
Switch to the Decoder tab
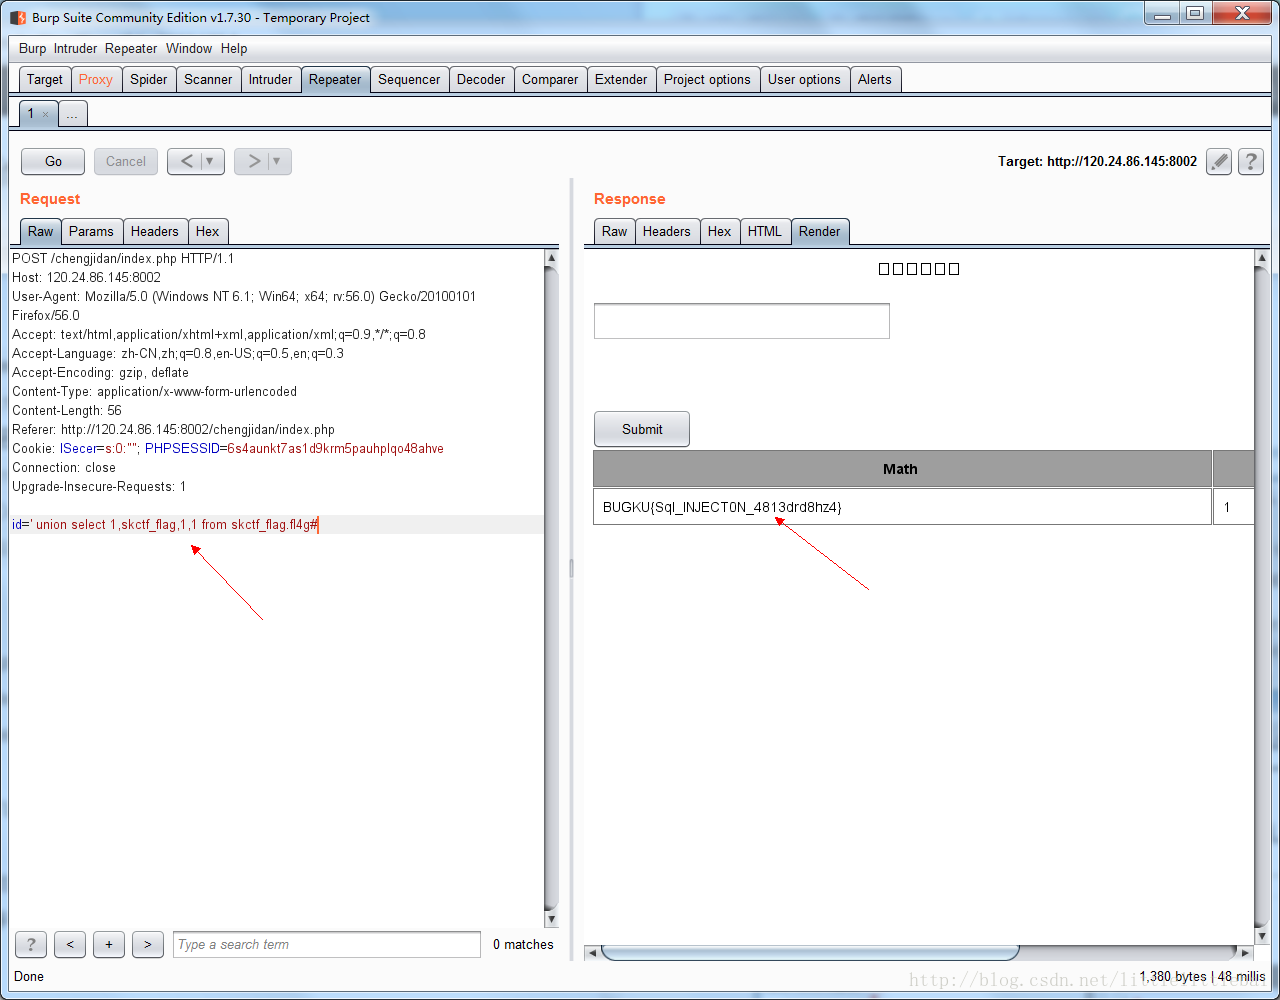[x=481, y=80]
